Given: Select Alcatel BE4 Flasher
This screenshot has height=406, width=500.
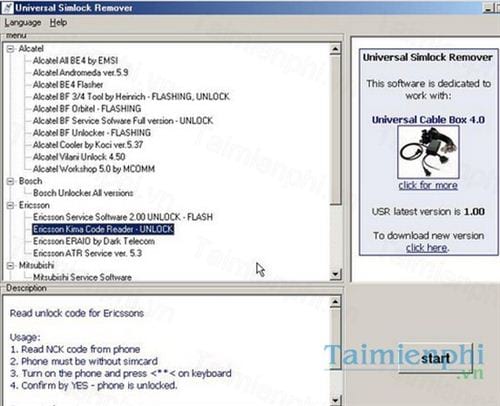Looking at the screenshot, I should click(x=68, y=85).
